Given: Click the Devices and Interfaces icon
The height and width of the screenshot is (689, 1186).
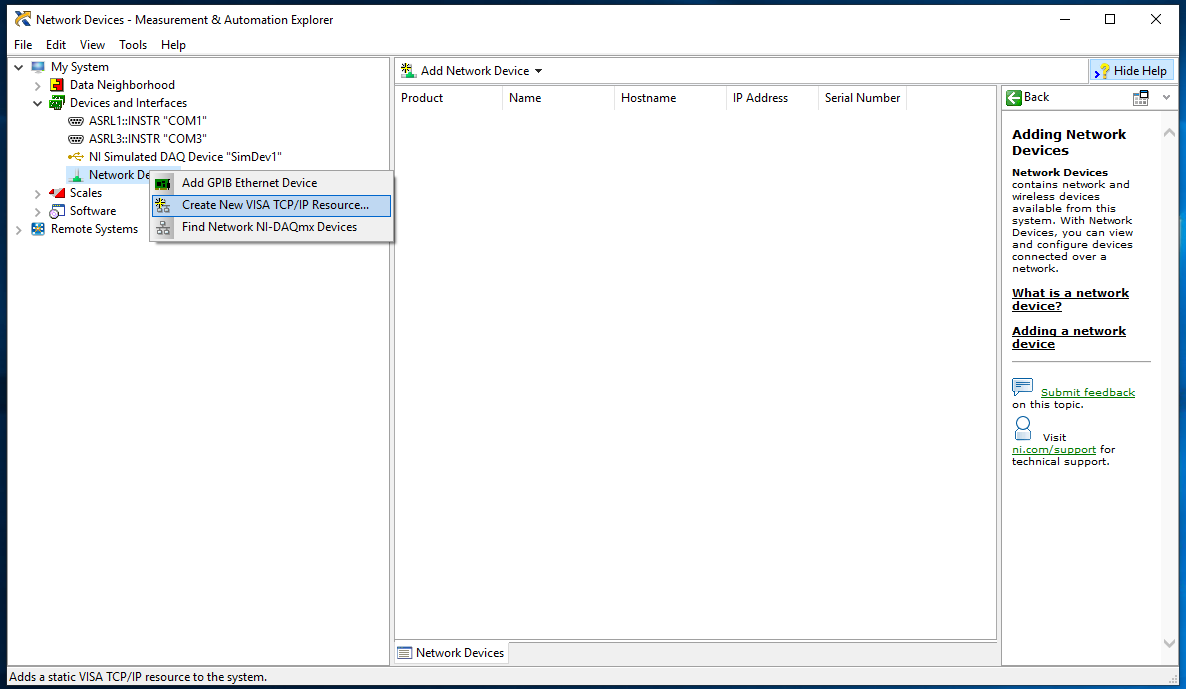Looking at the screenshot, I should [x=57, y=103].
